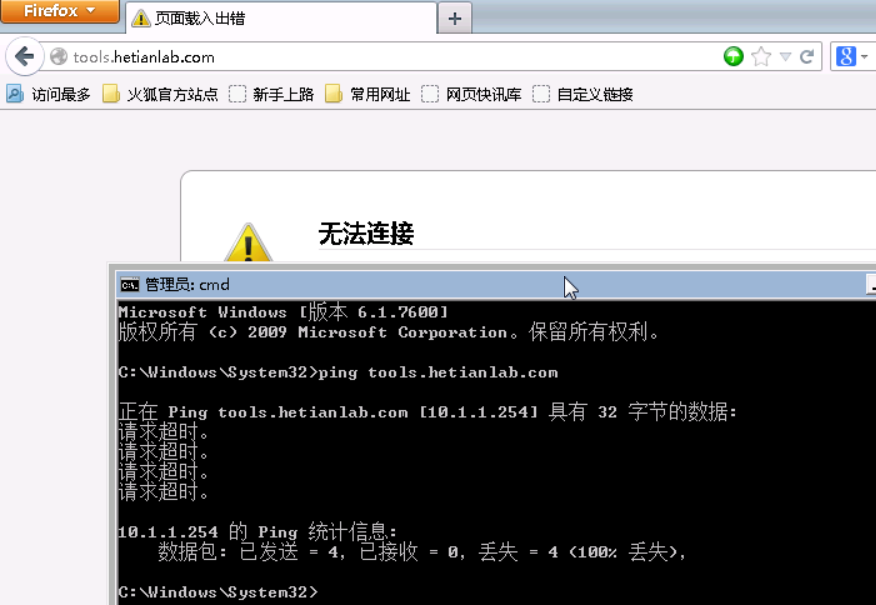Open the 新手上路 bookmark
876x605 pixels.
(x=272, y=94)
